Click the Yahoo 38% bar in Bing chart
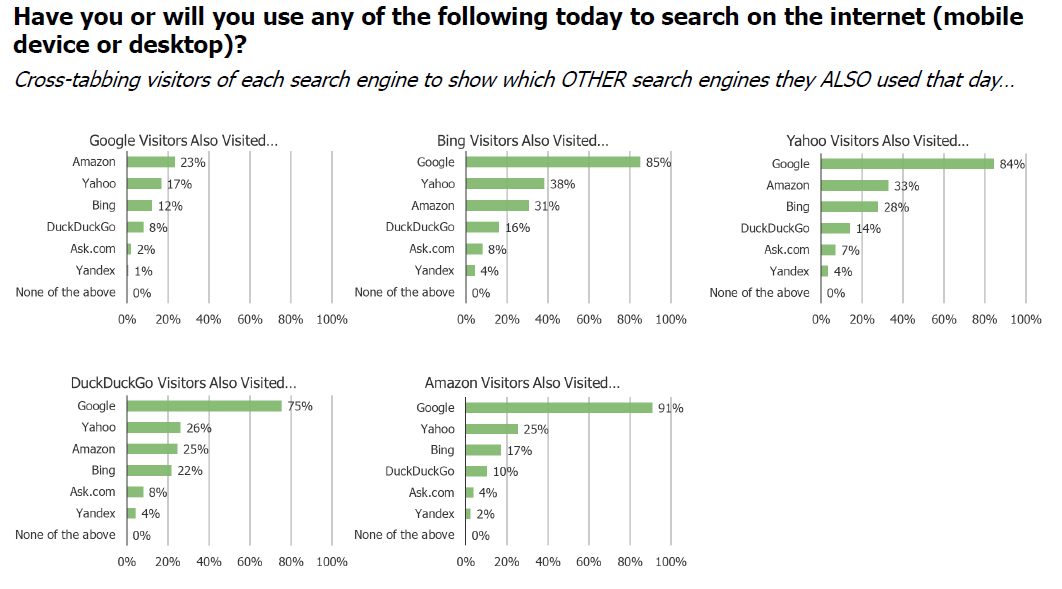This screenshot has width=1062, height=589. click(505, 183)
